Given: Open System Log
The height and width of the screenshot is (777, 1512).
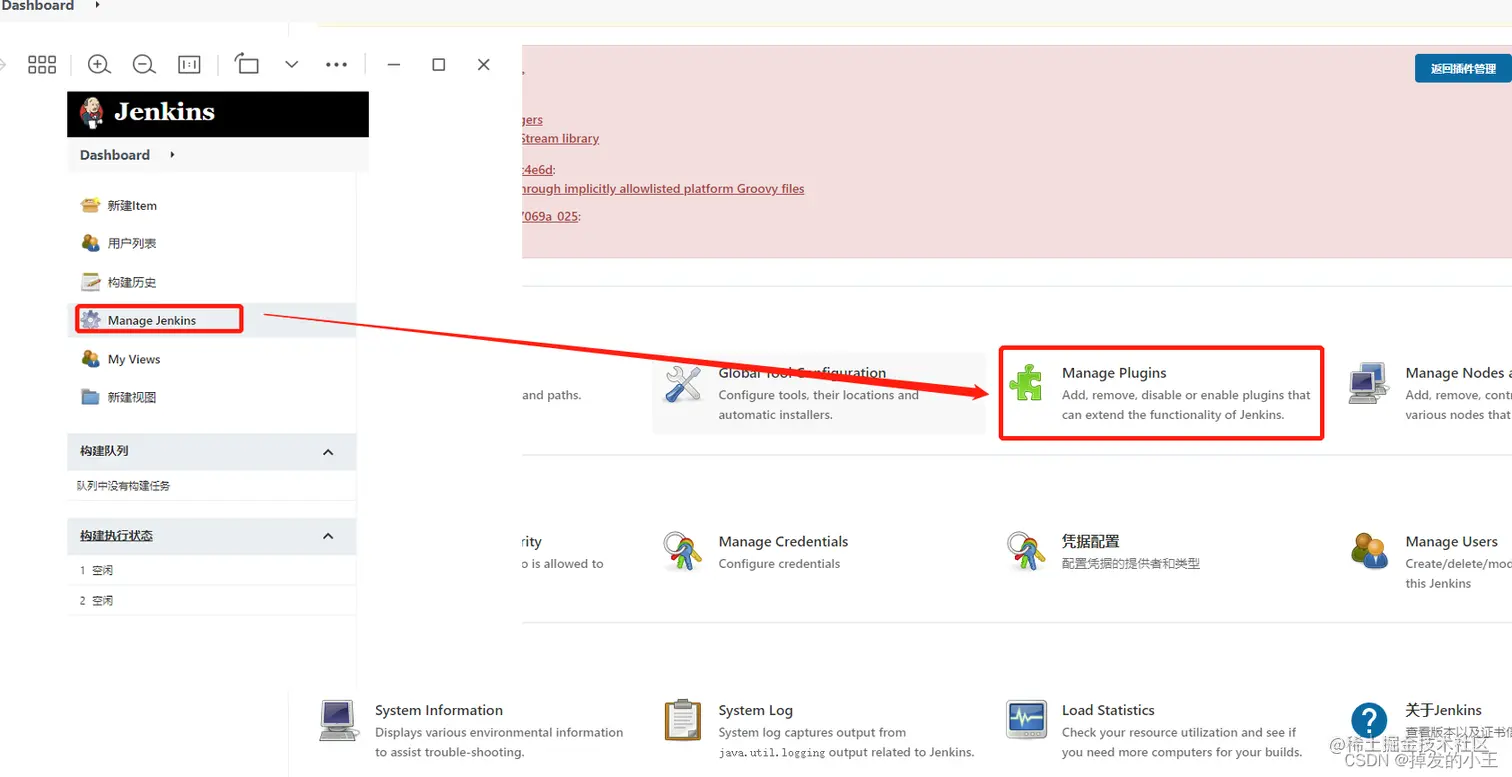Looking at the screenshot, I should click(x=755, y=710).
